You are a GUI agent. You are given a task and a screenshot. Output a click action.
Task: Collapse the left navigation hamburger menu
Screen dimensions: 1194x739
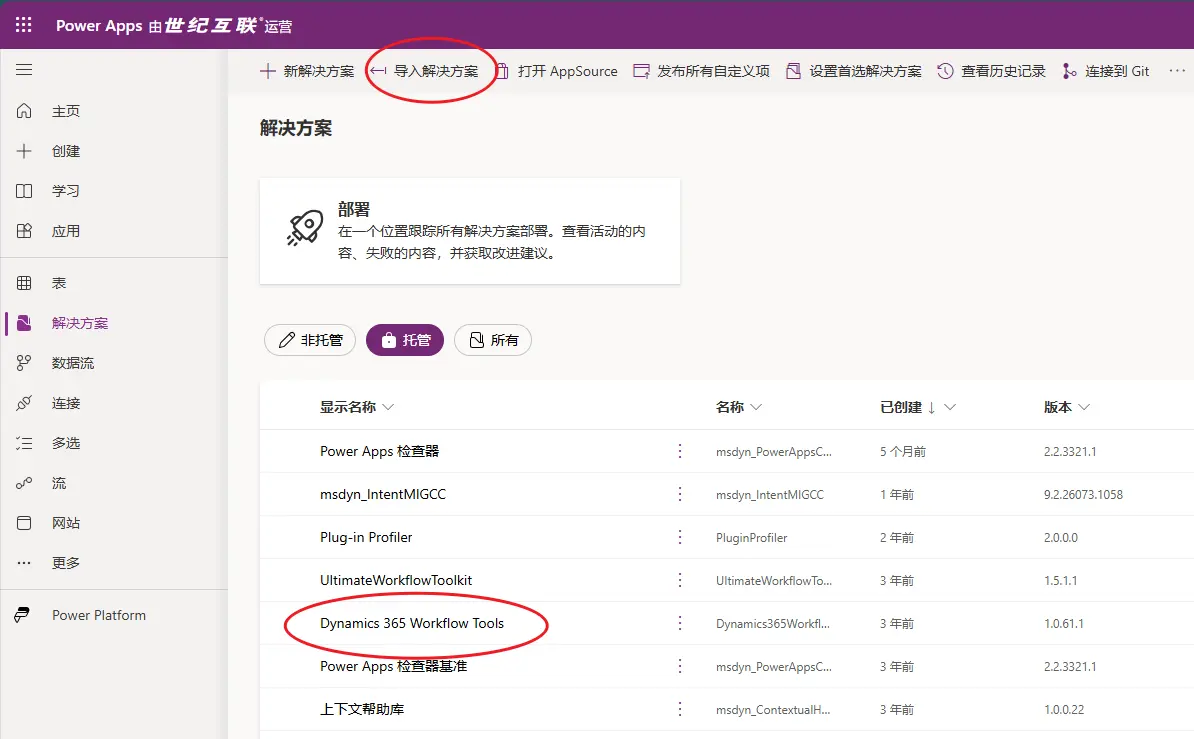pyautogui.click(x=24, y=70)
